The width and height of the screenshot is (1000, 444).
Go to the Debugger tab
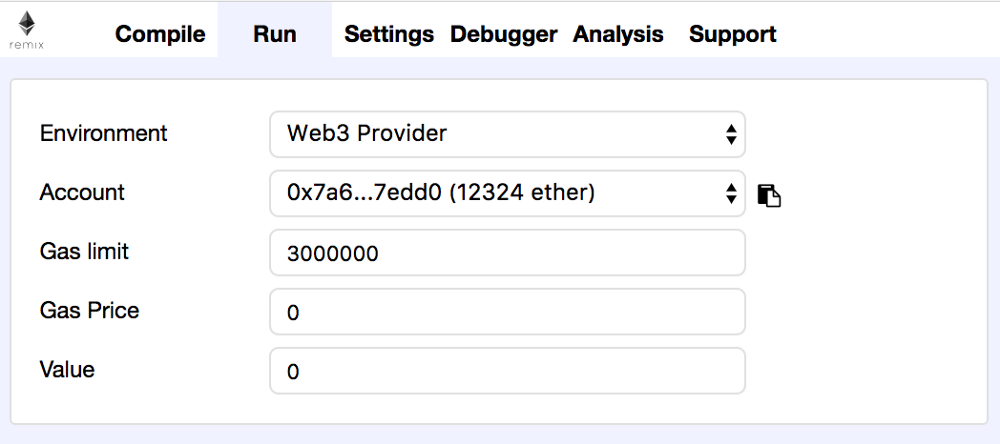pyautogui.click(x=503, y=34)
